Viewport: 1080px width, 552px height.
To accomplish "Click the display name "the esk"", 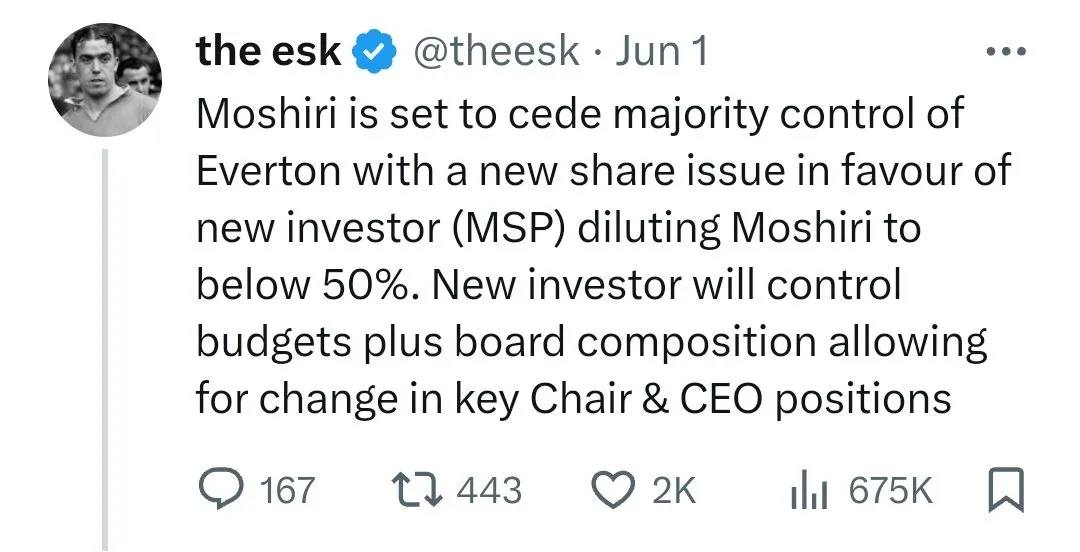I will (x=268, y=52).
